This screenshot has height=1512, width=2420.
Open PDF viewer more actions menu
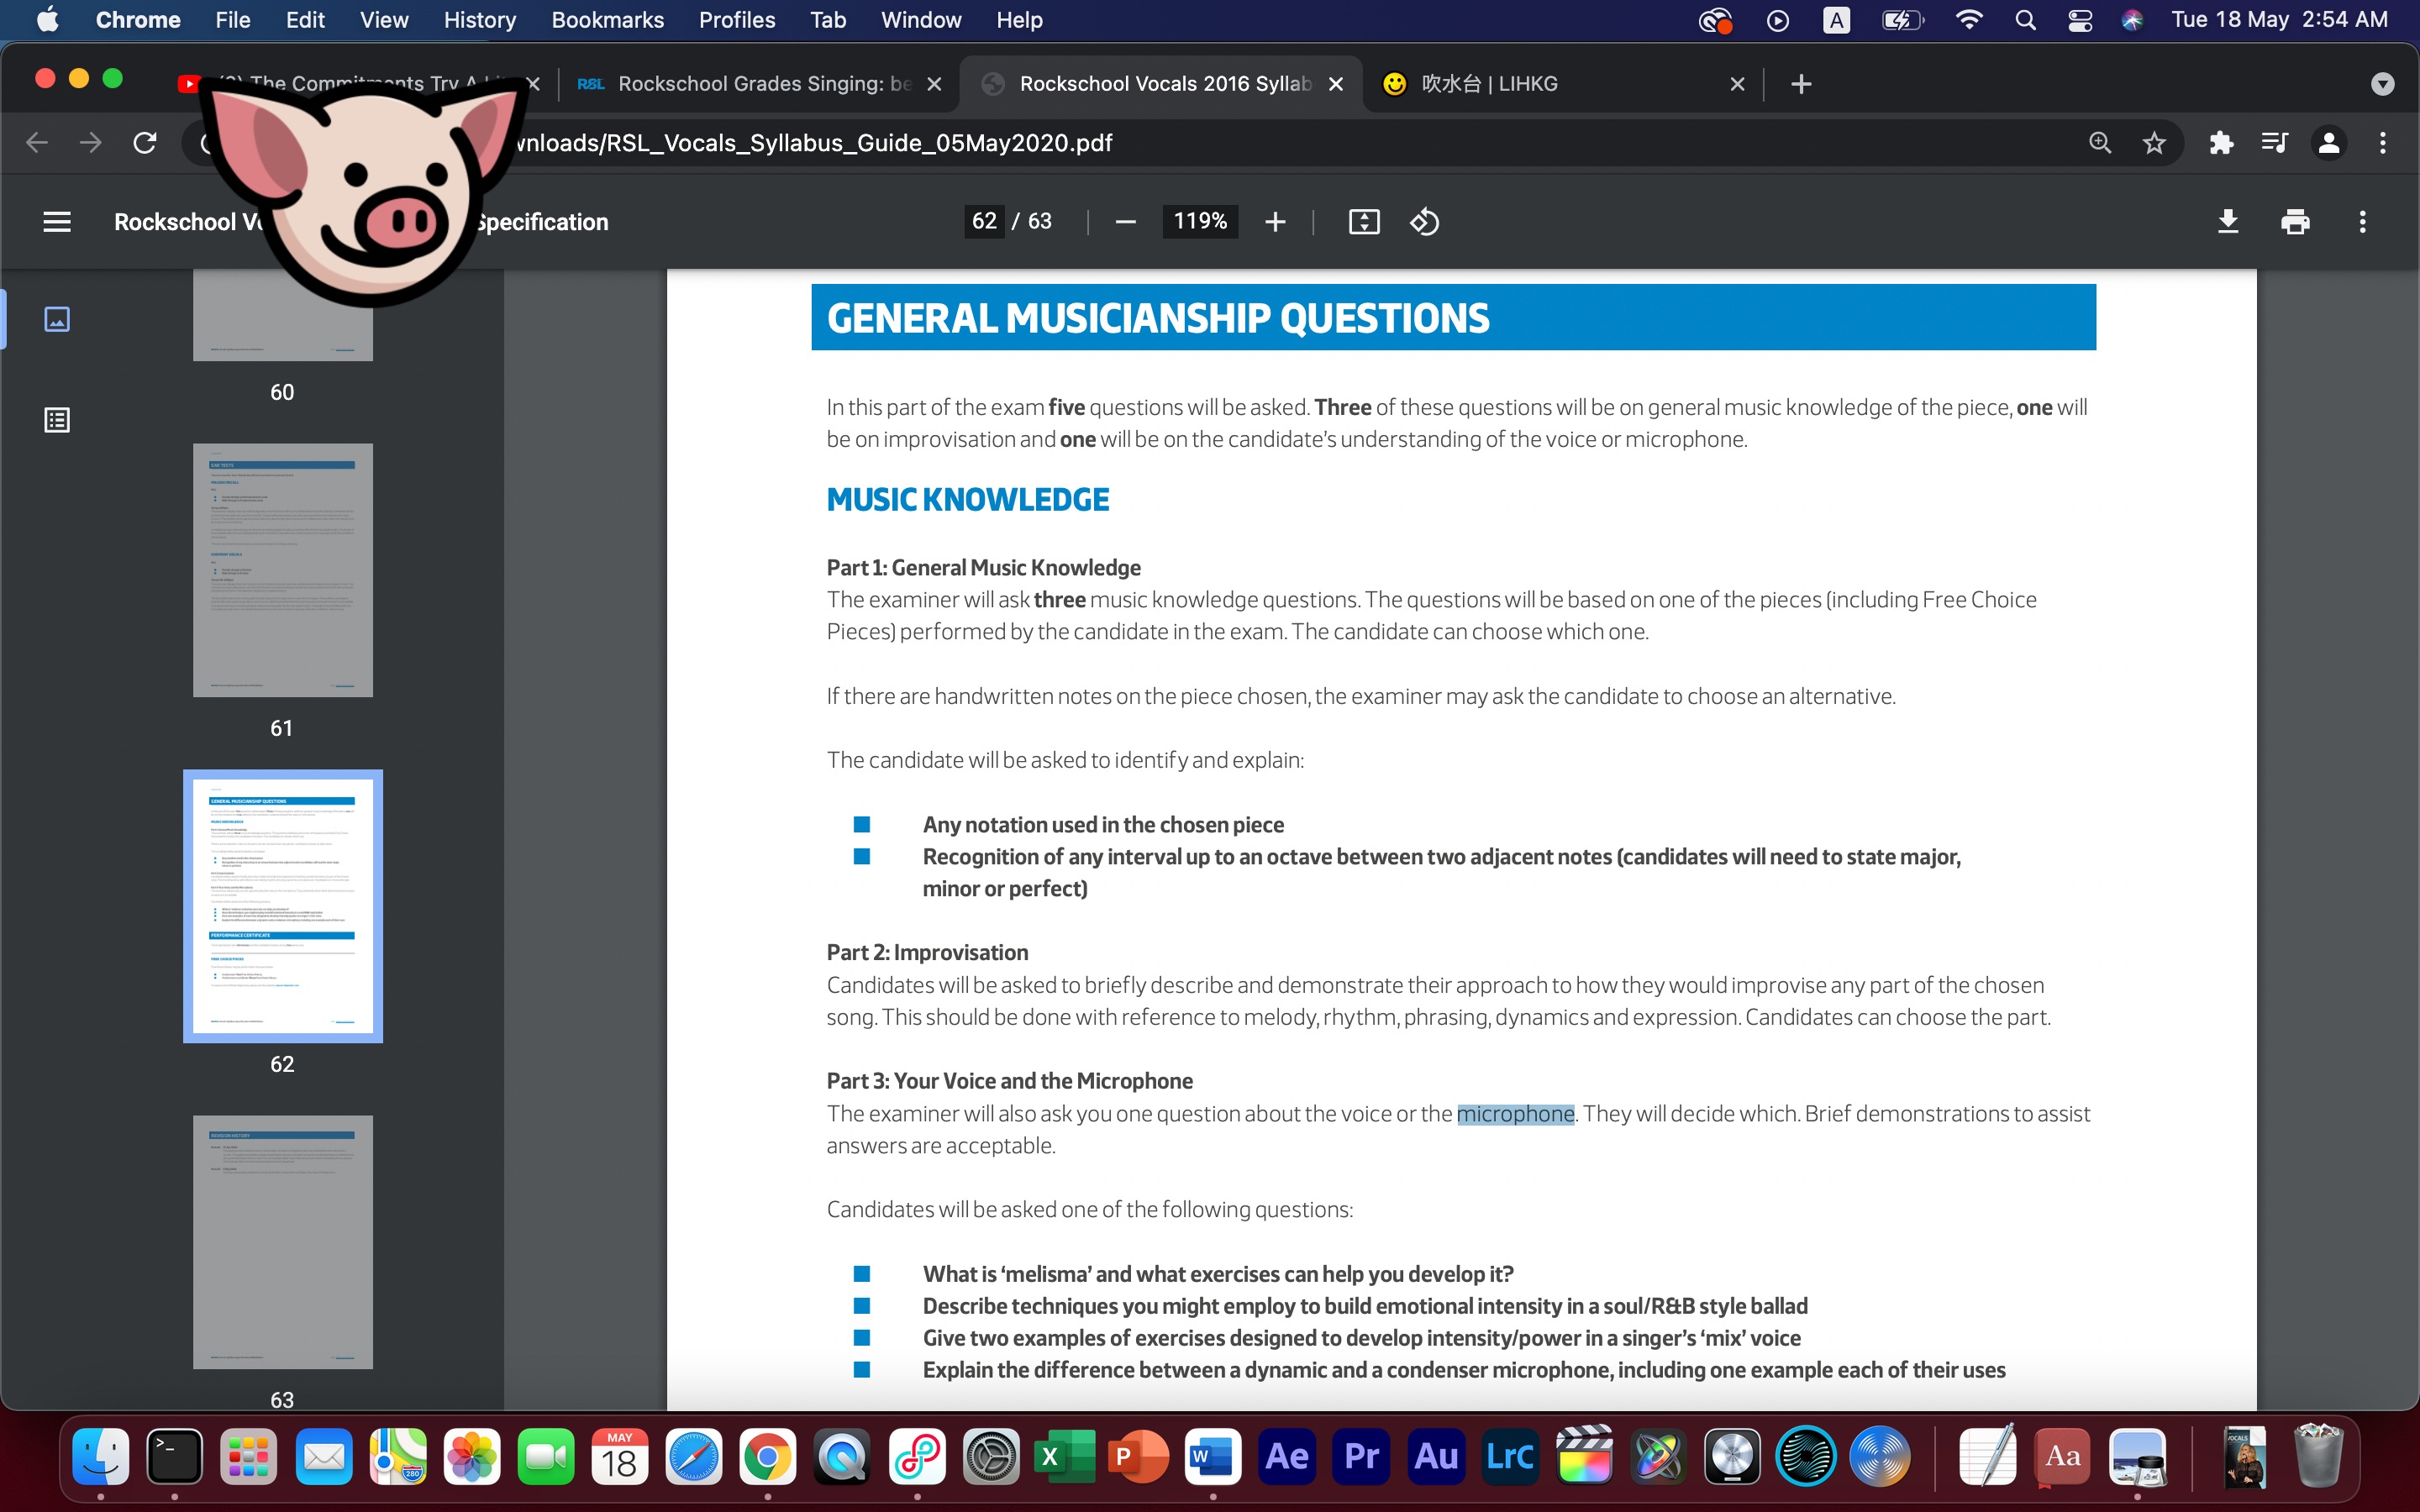pos(2363,222)
